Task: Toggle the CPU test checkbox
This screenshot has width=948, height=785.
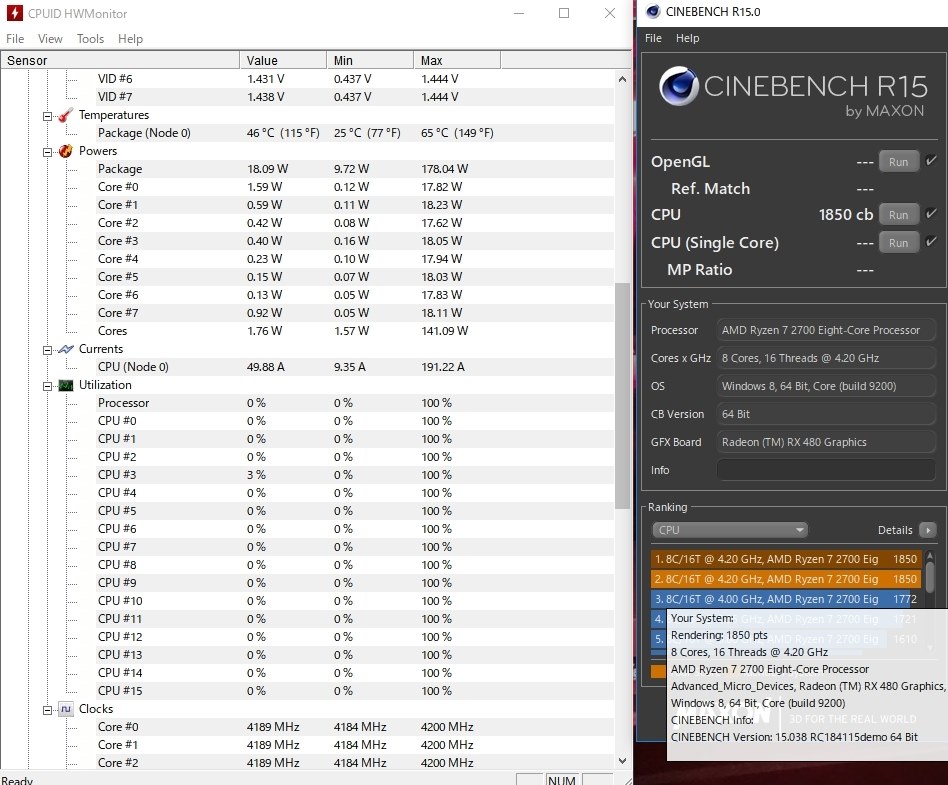Action: click(x=931, y=213)
